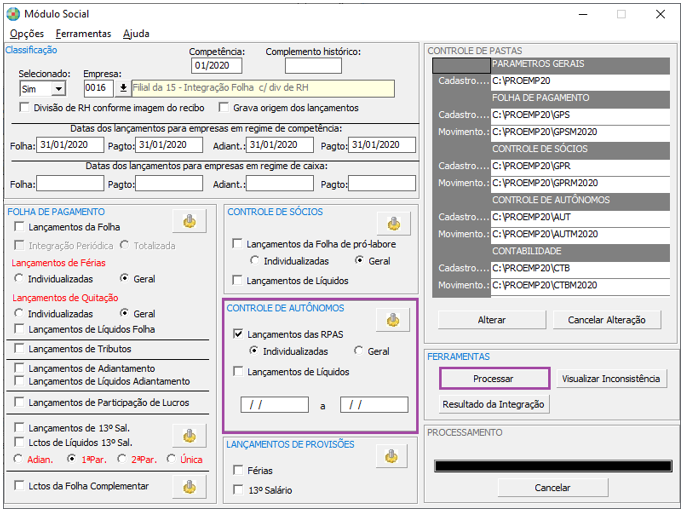
Task: Click the Lançamentos de Provisões pin icon button
Action: 391,457
